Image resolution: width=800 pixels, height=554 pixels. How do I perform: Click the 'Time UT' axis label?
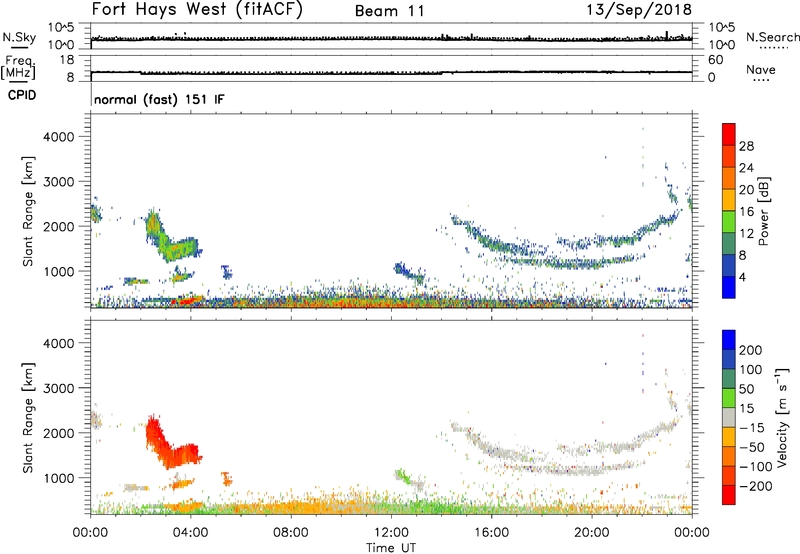point(391,547)
